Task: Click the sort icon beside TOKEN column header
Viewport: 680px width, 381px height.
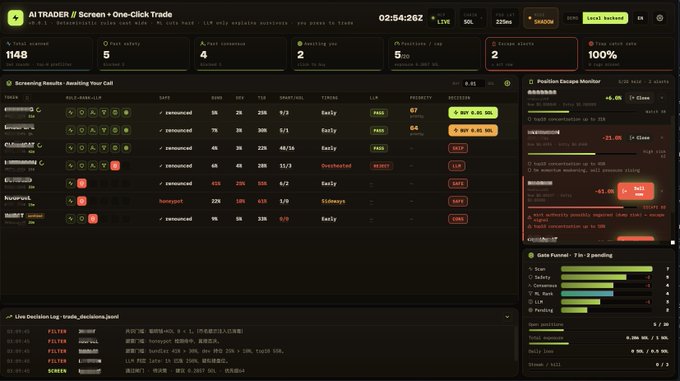Action: point(27,98)
